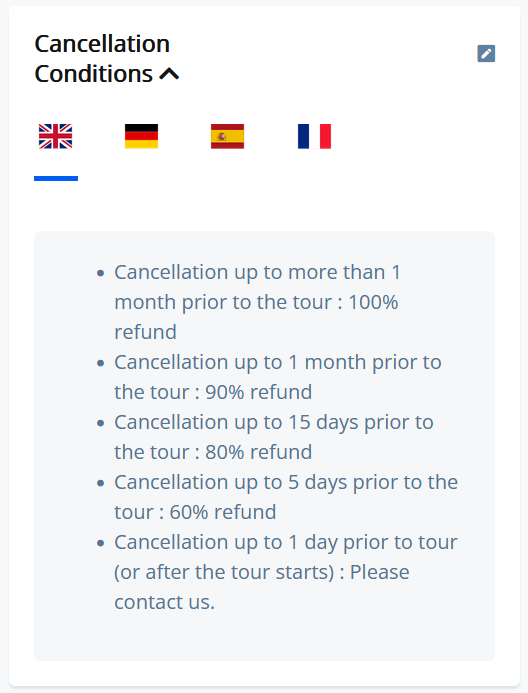Click the 60% refund condition line

(286, 497)
